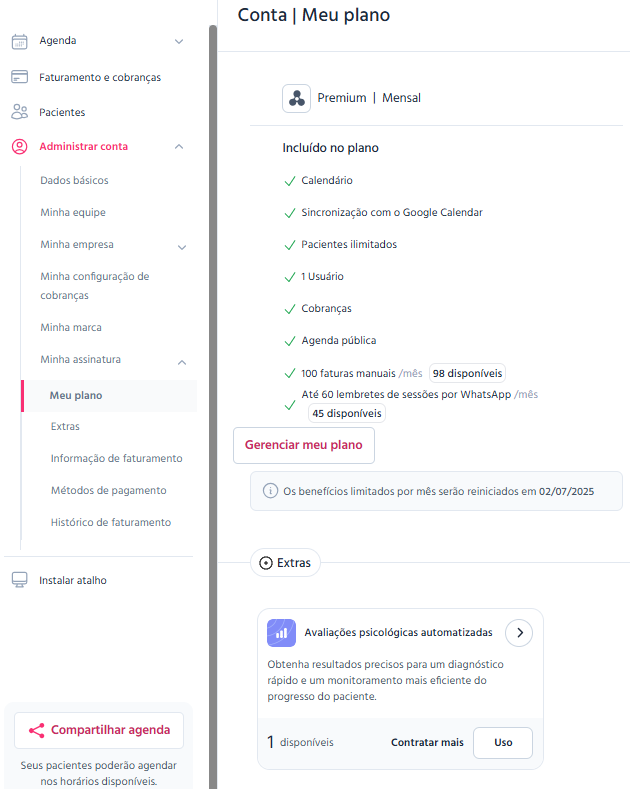
Task: Click the Premium plan logo icon
Action: tap(296, 98)
